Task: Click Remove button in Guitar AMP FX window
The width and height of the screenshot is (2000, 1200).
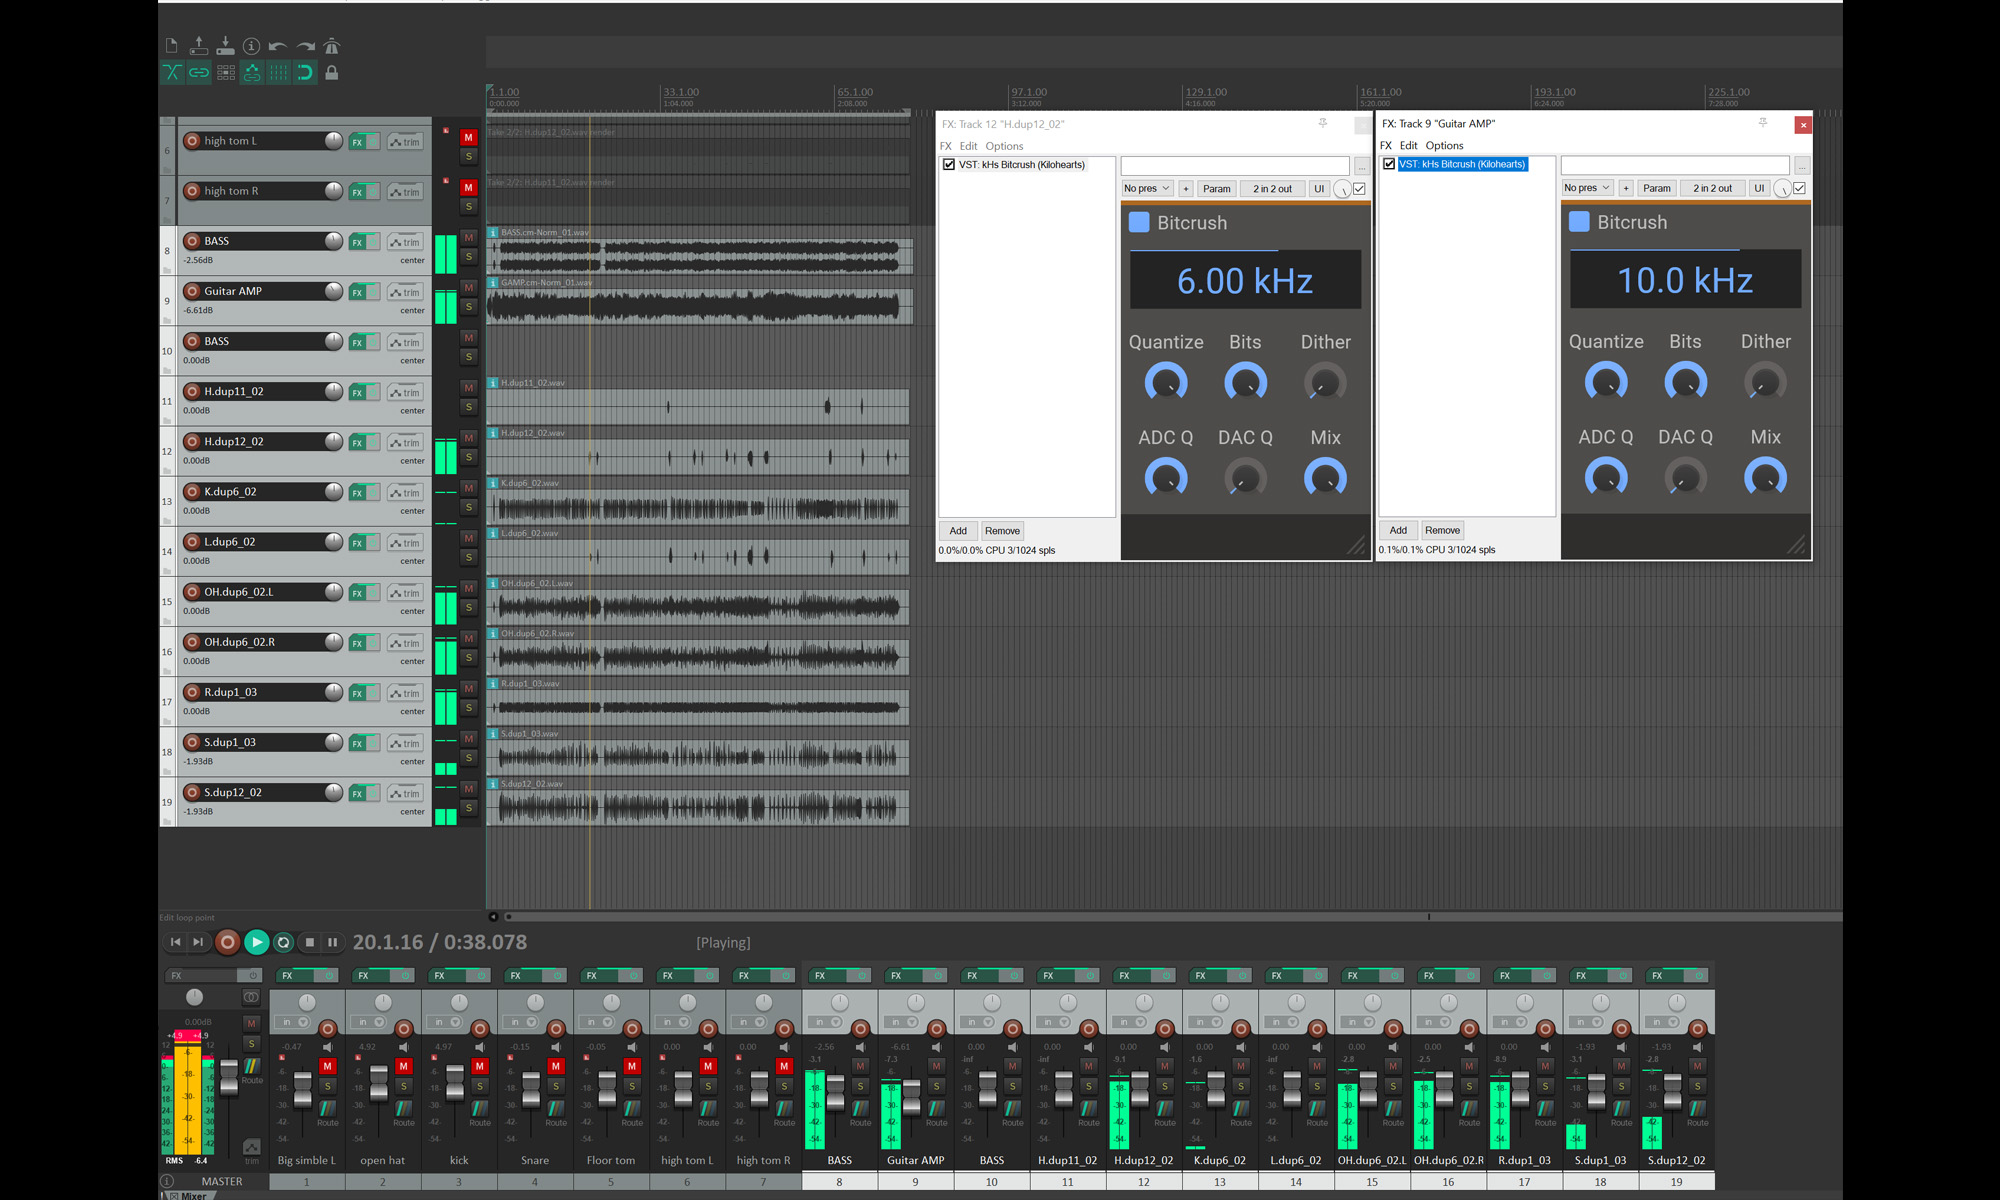Action: pyautogui.click(x=1442, y=531)
